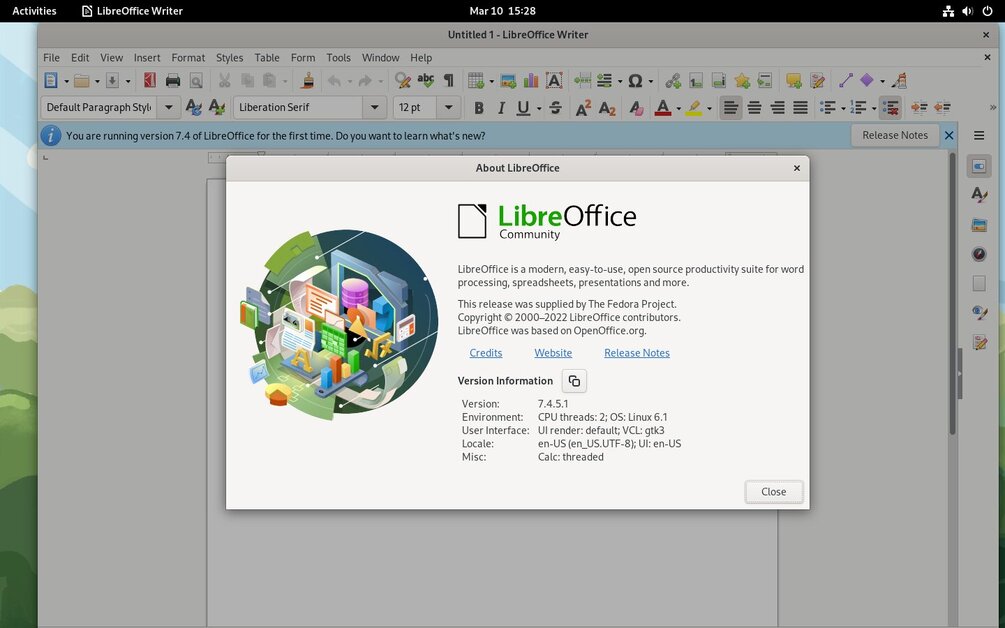Open the Format menu

click(188, 58)
